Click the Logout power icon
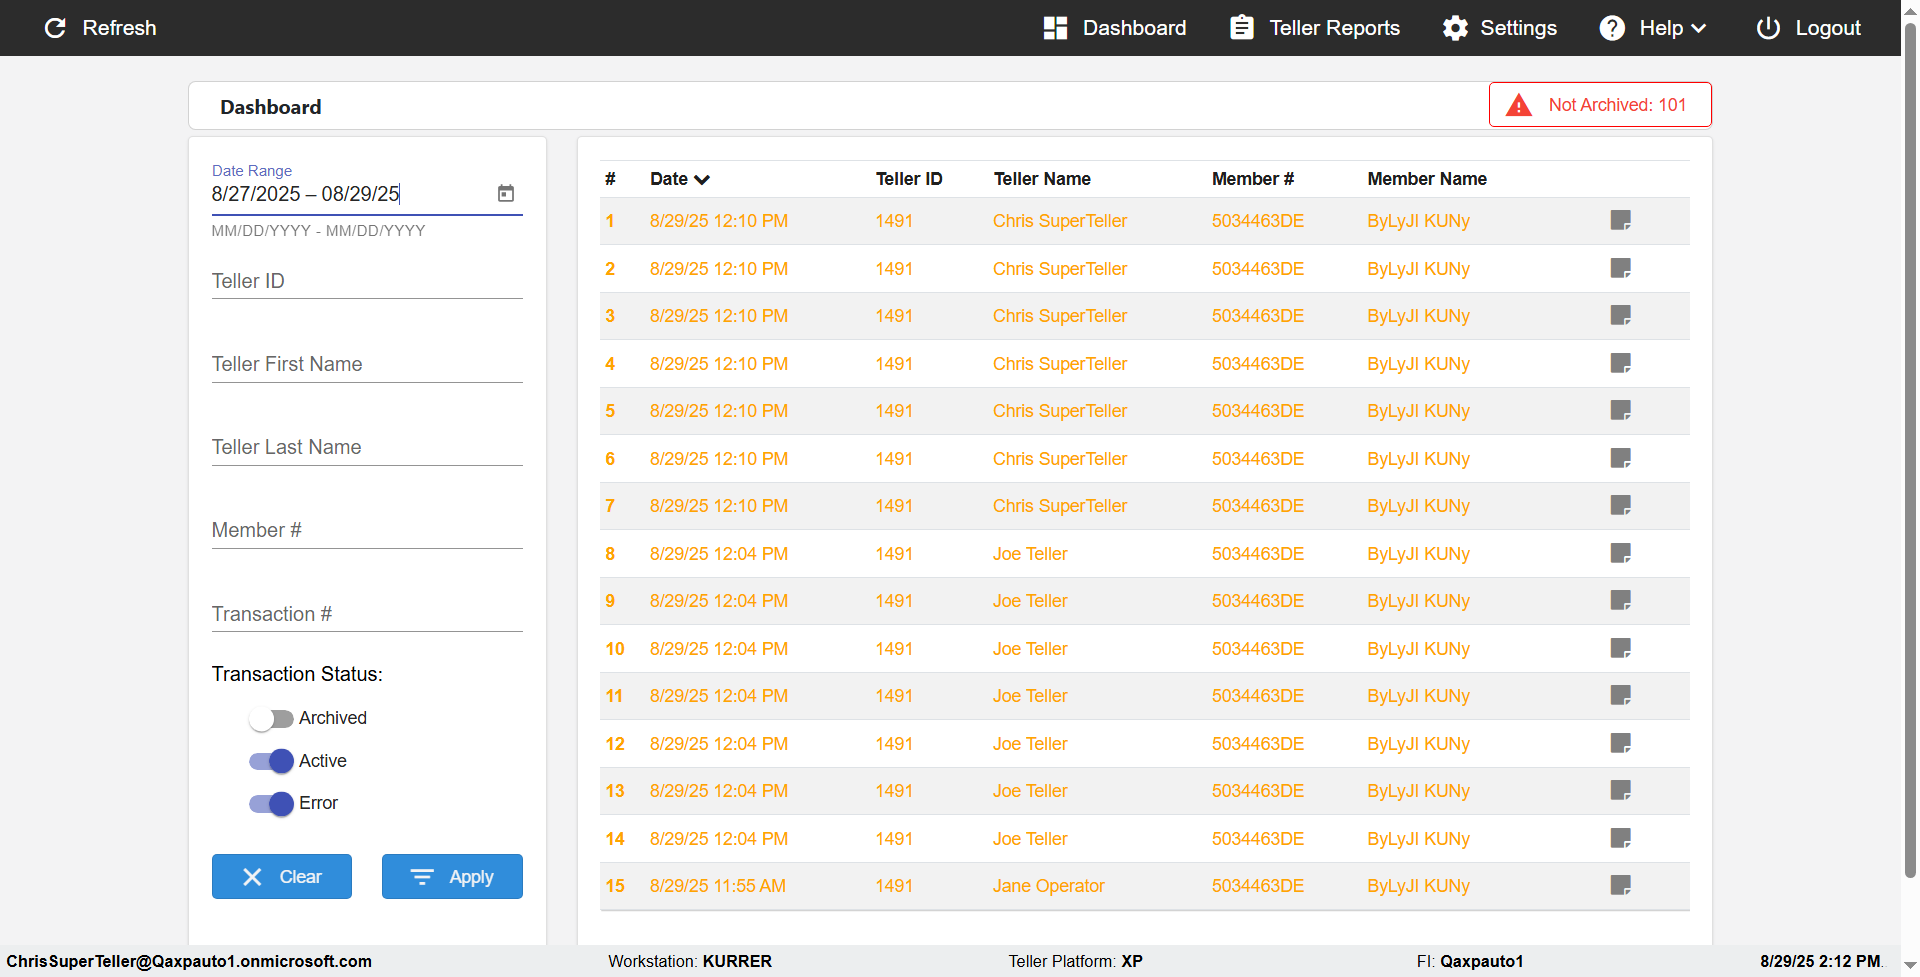1920x977 pixels. (x=1768, y=28)
